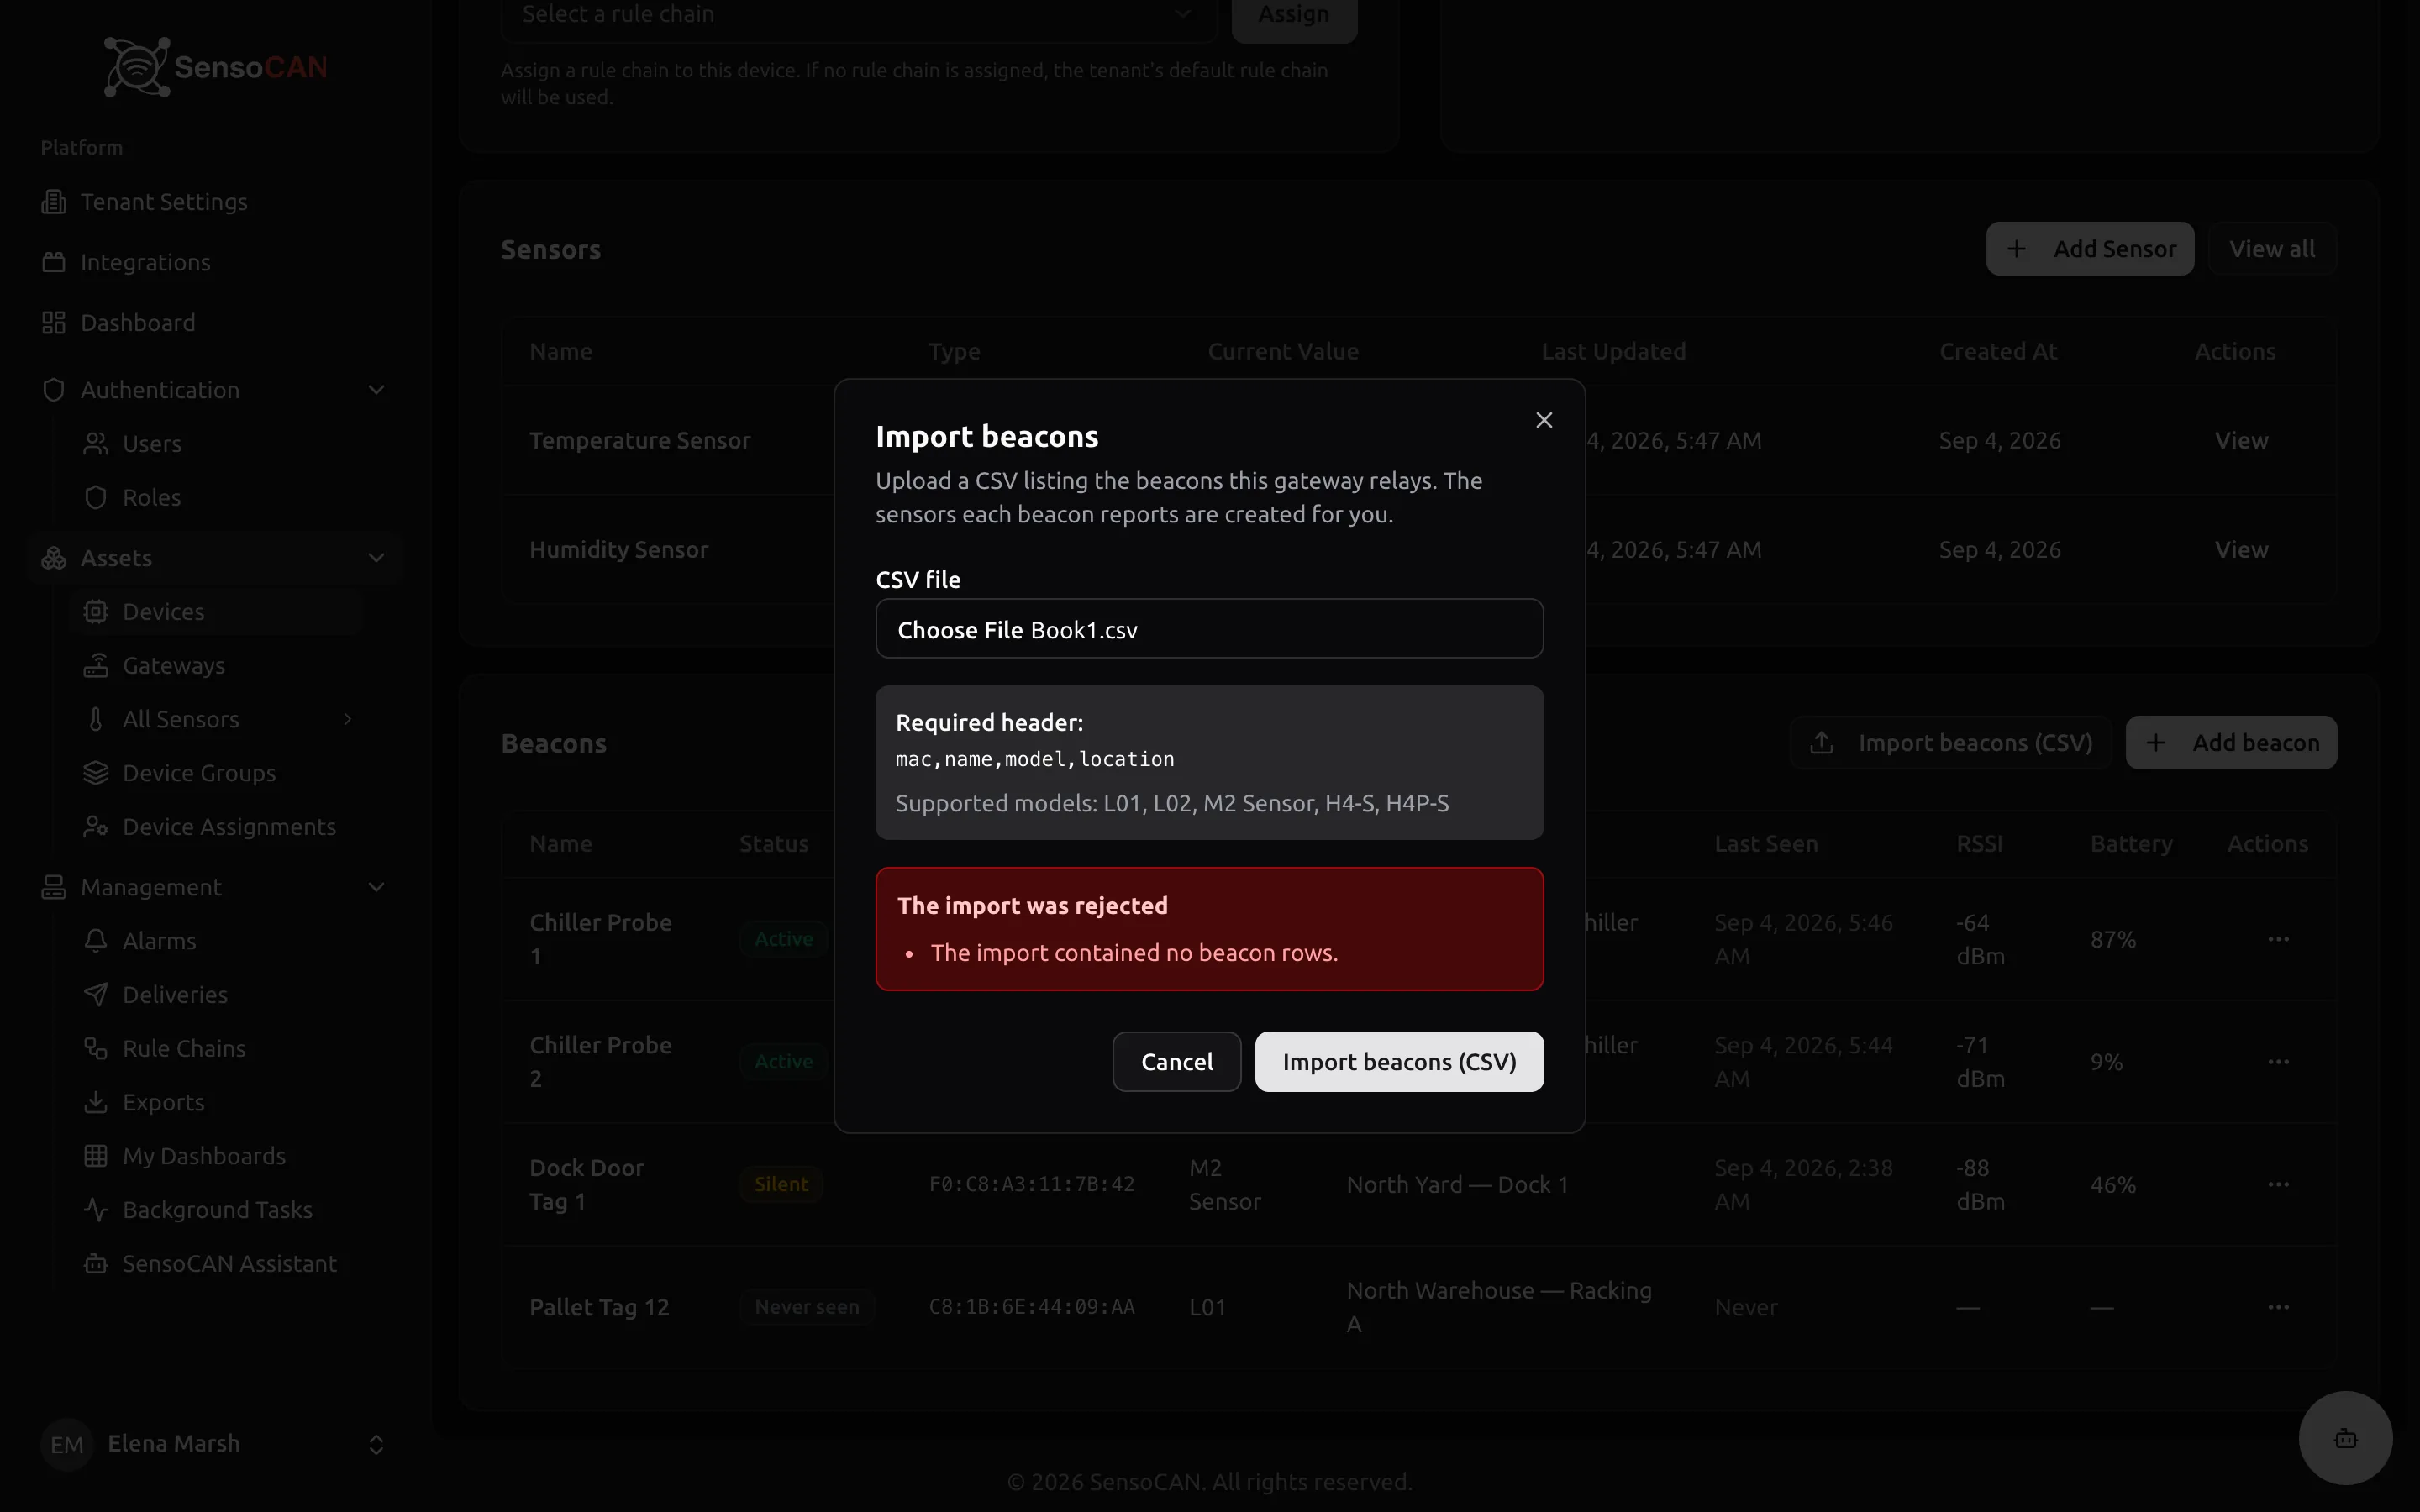Select the Devices icon

point(96,612)
